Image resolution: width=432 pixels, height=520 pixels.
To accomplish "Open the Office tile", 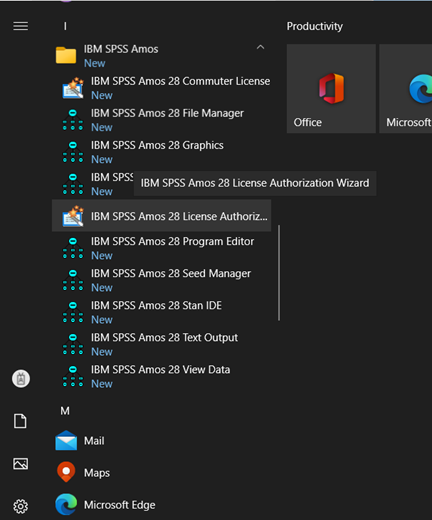I will 331,89.
